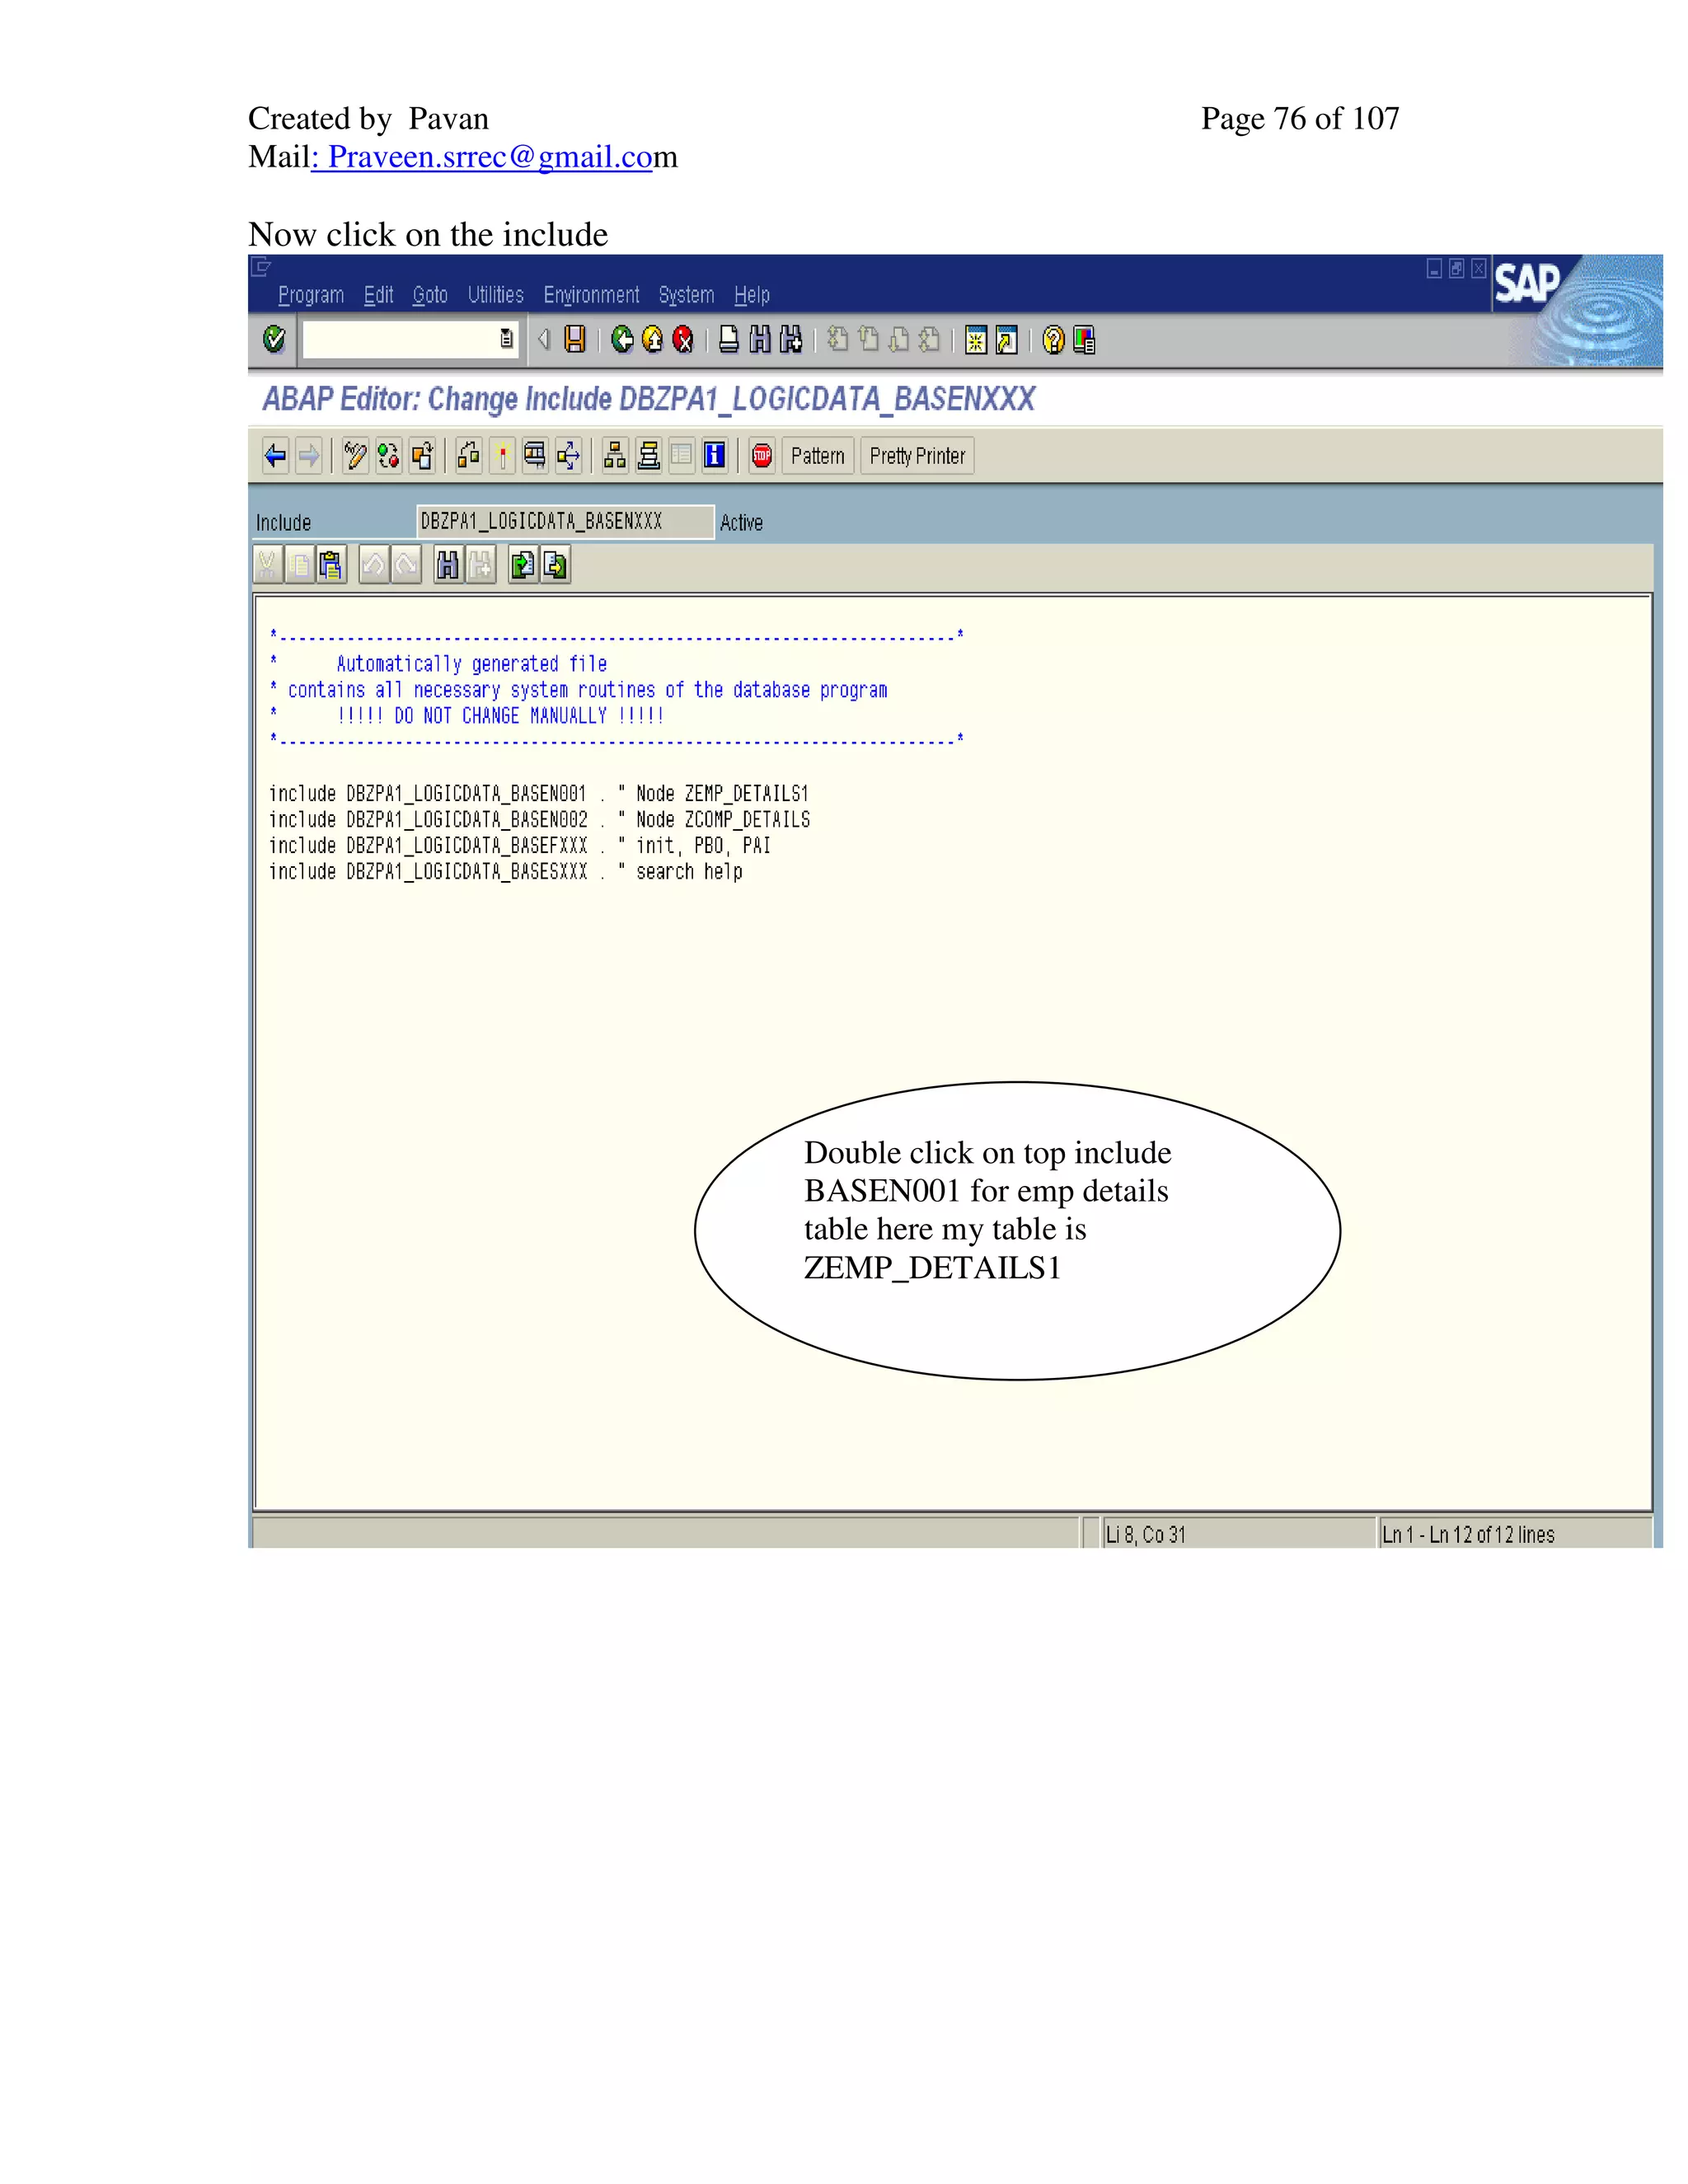The height and width of the screenshot is (2184, 1688).
Task: Click the yellow Download local file icon
Action: tap(555, 566)
